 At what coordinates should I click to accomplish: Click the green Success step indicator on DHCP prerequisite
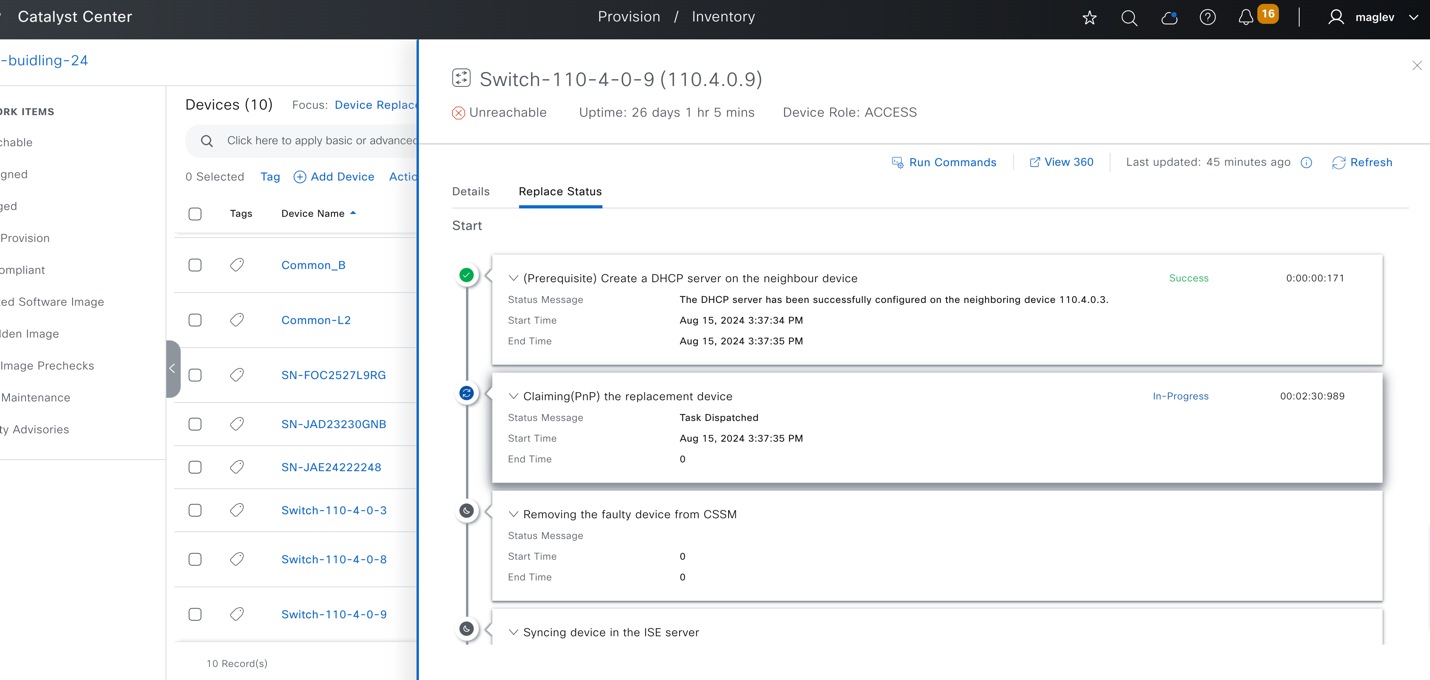click(x=467, y=275)
